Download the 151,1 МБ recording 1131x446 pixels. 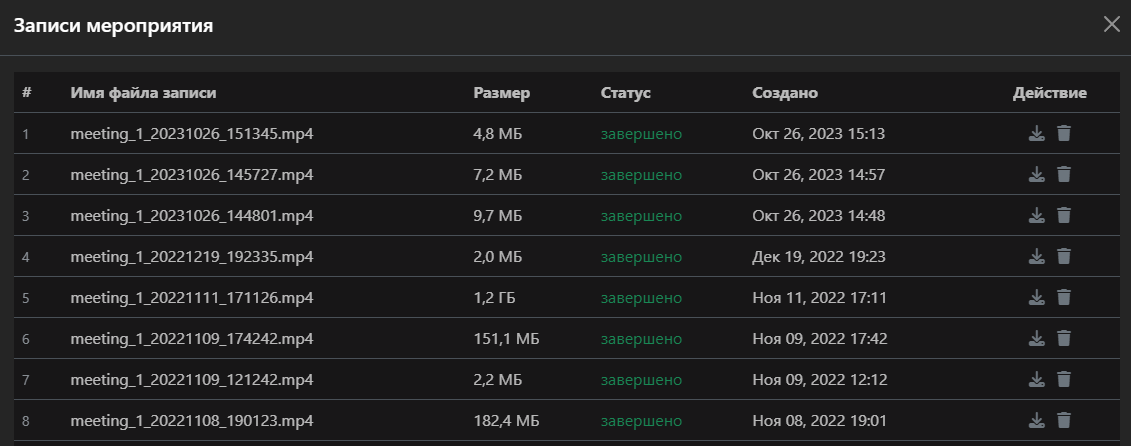coord(1037,338)
